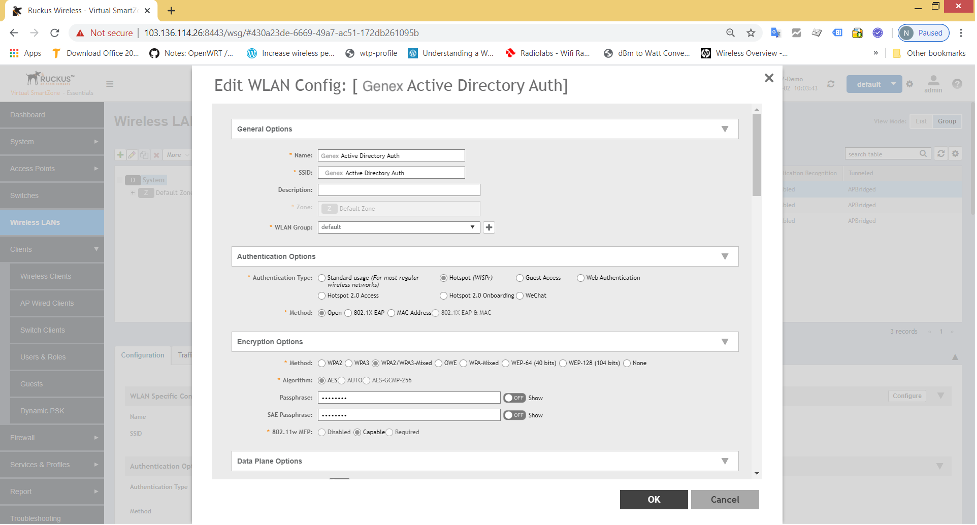Collapse the Data Plane Options section
Screen dimensions: 977x525
[x=725, y=461]
